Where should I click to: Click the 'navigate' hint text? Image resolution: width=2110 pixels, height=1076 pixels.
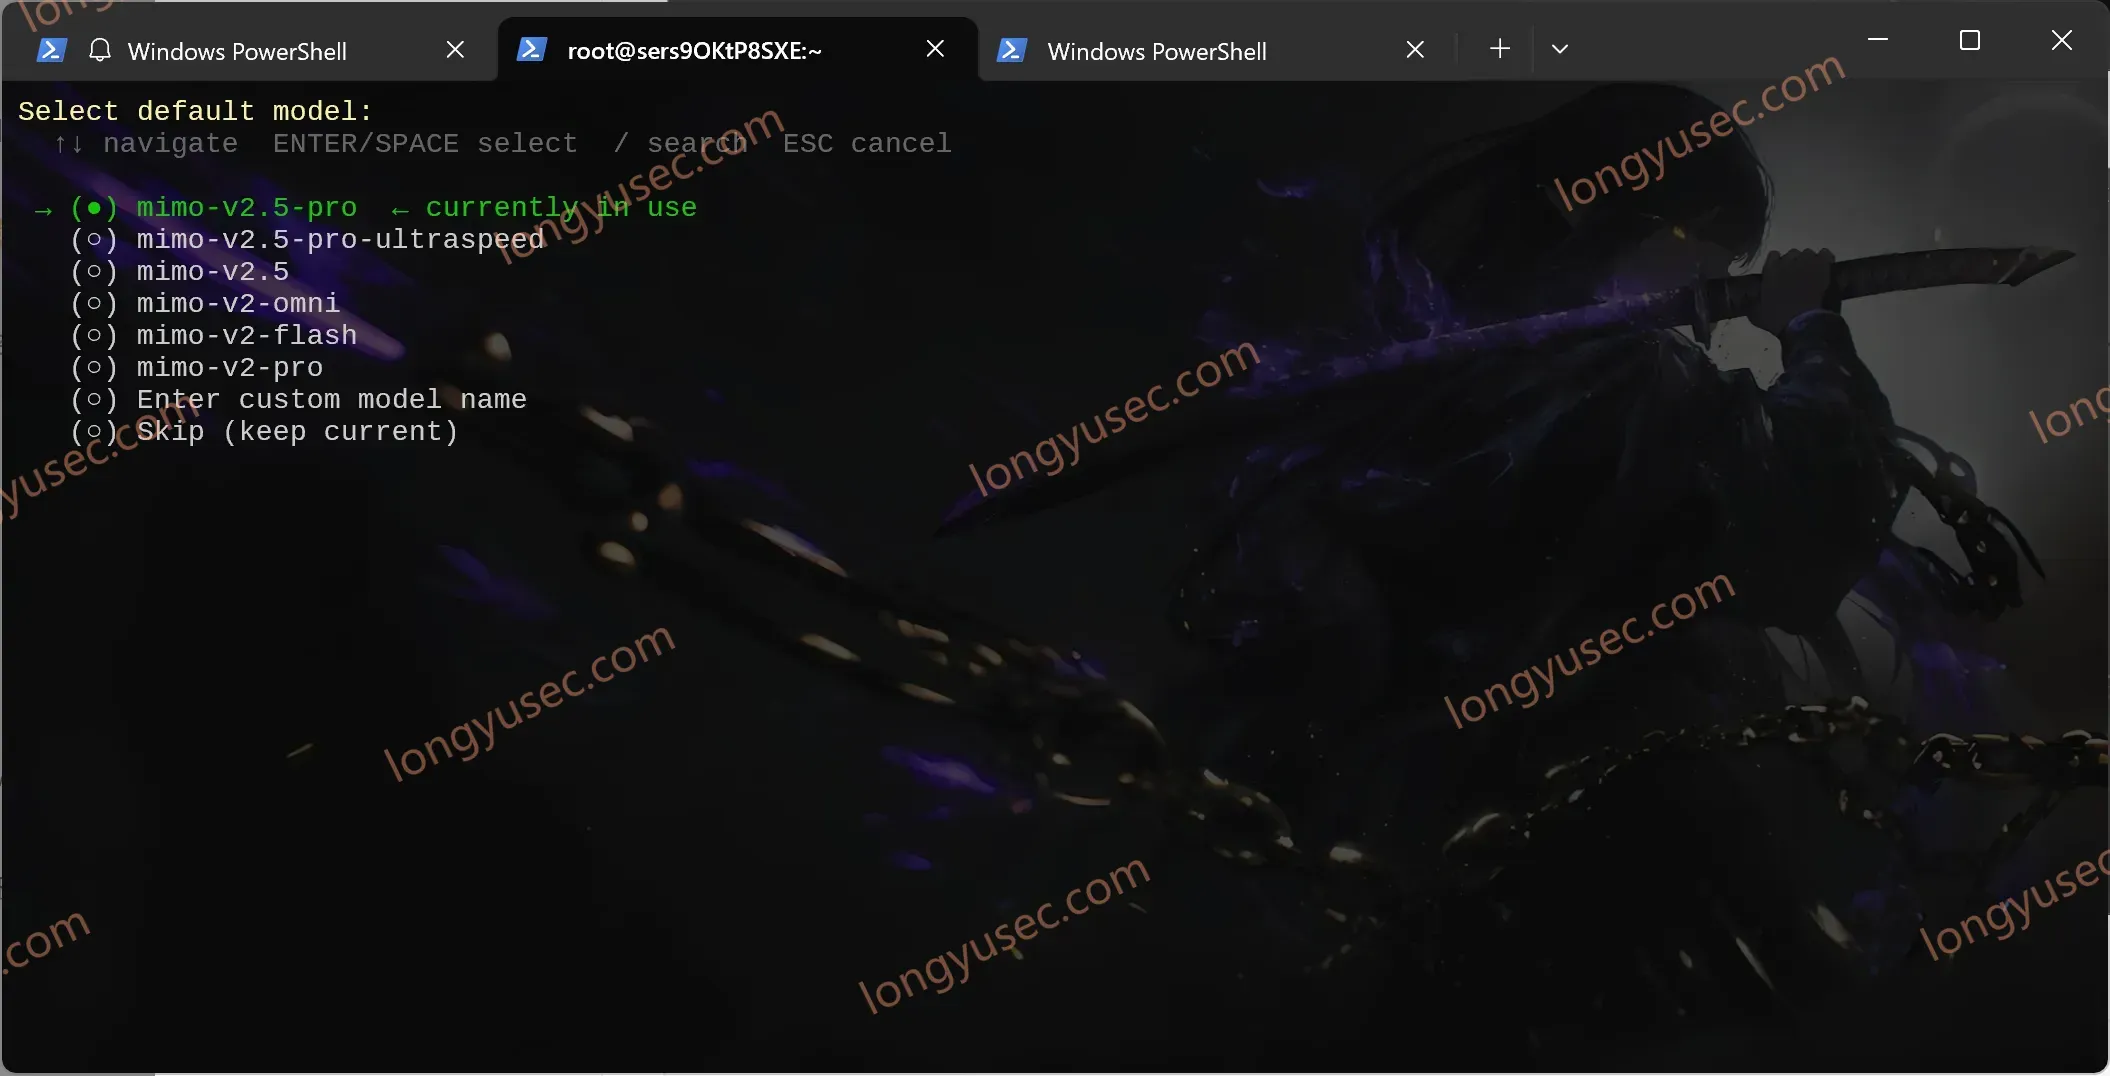tap(170, 144)
